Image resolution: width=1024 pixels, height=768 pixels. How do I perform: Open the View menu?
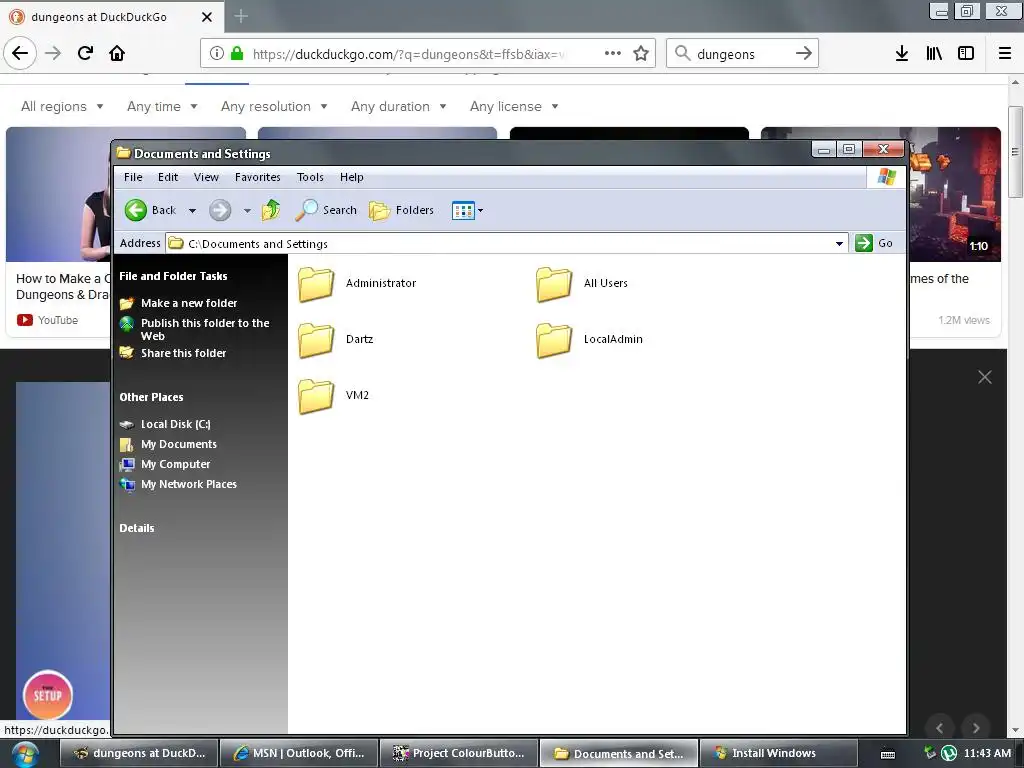206,177
